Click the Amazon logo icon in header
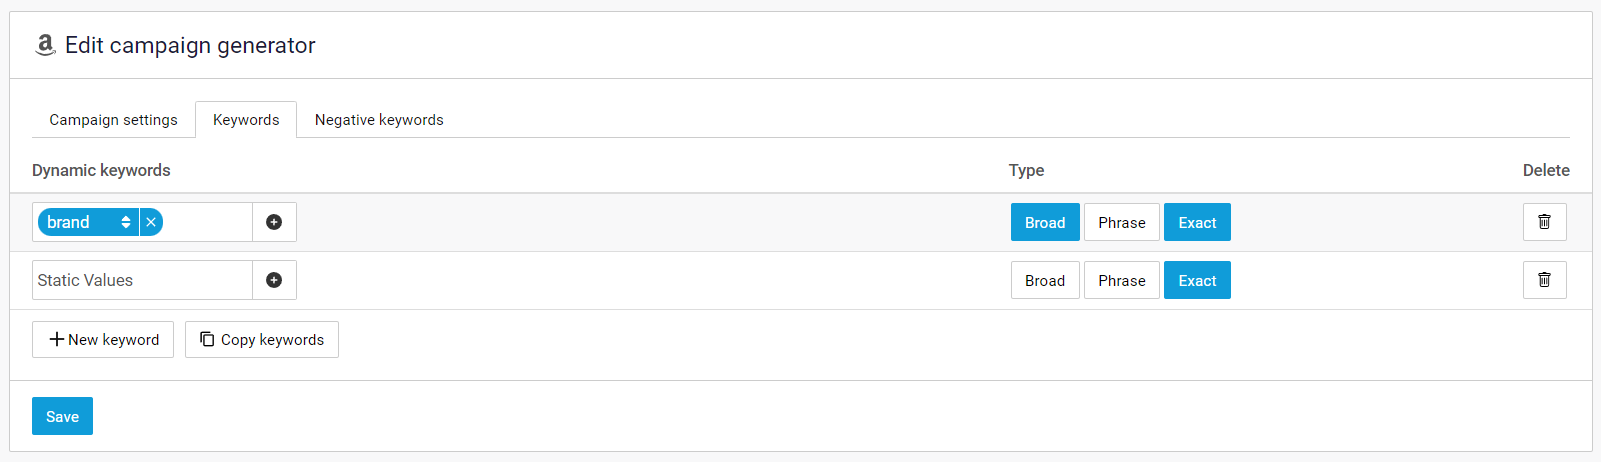Image resolution: width=1601 pixels, height=462 pixels. click(45, 45)
